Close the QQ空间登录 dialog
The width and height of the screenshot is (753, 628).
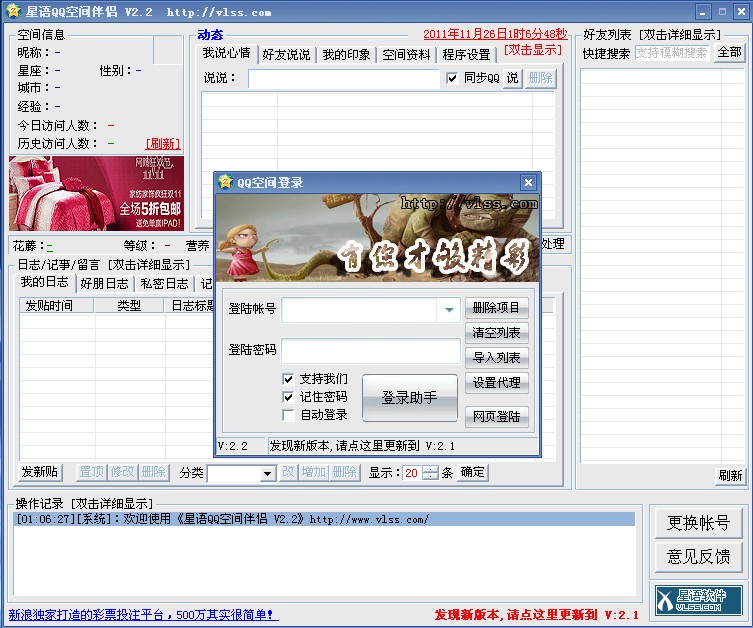point(528,182)
